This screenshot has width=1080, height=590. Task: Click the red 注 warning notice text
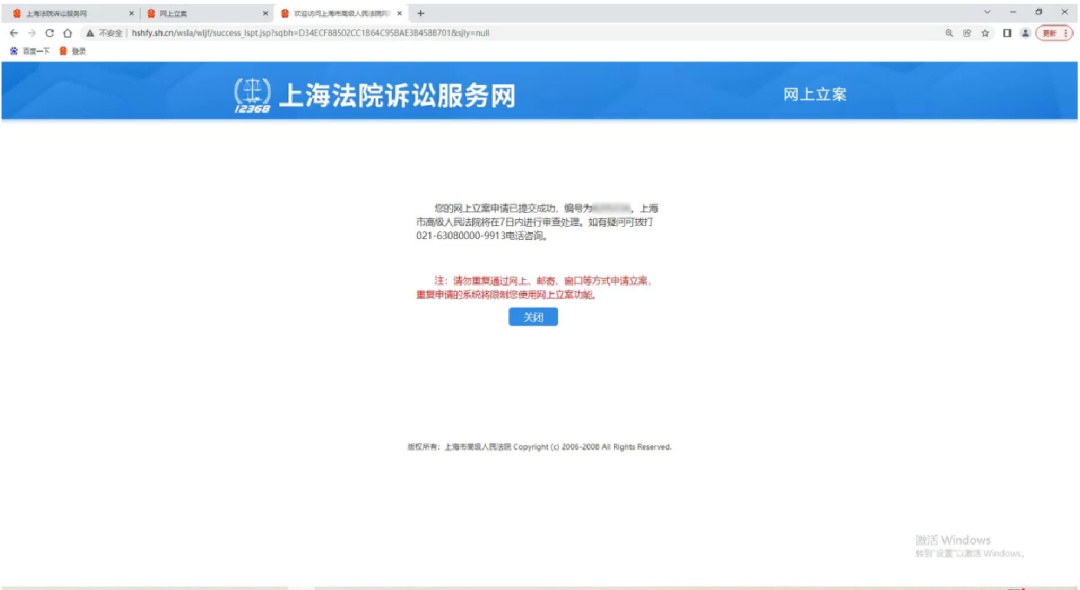coord(534,288)
